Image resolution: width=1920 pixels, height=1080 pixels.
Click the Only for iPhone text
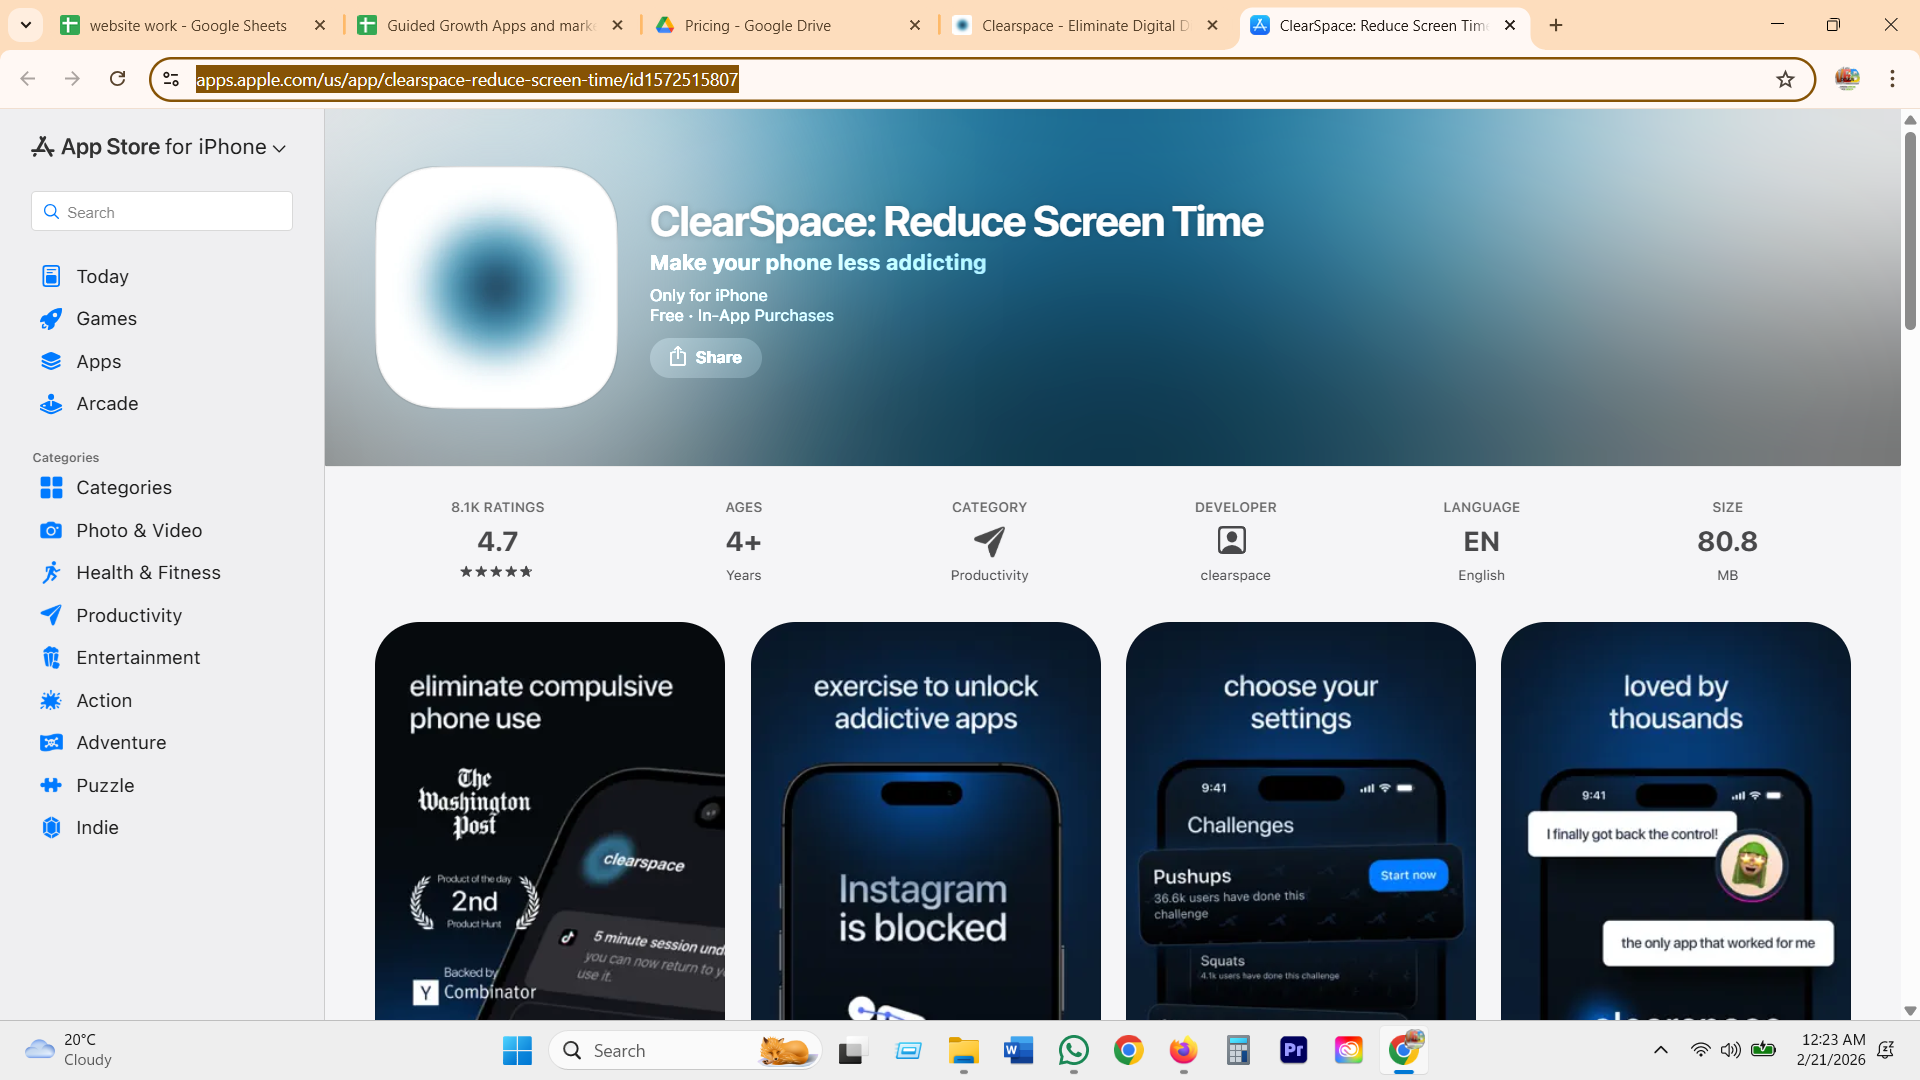pyautogui.click(x=709, y=296)
